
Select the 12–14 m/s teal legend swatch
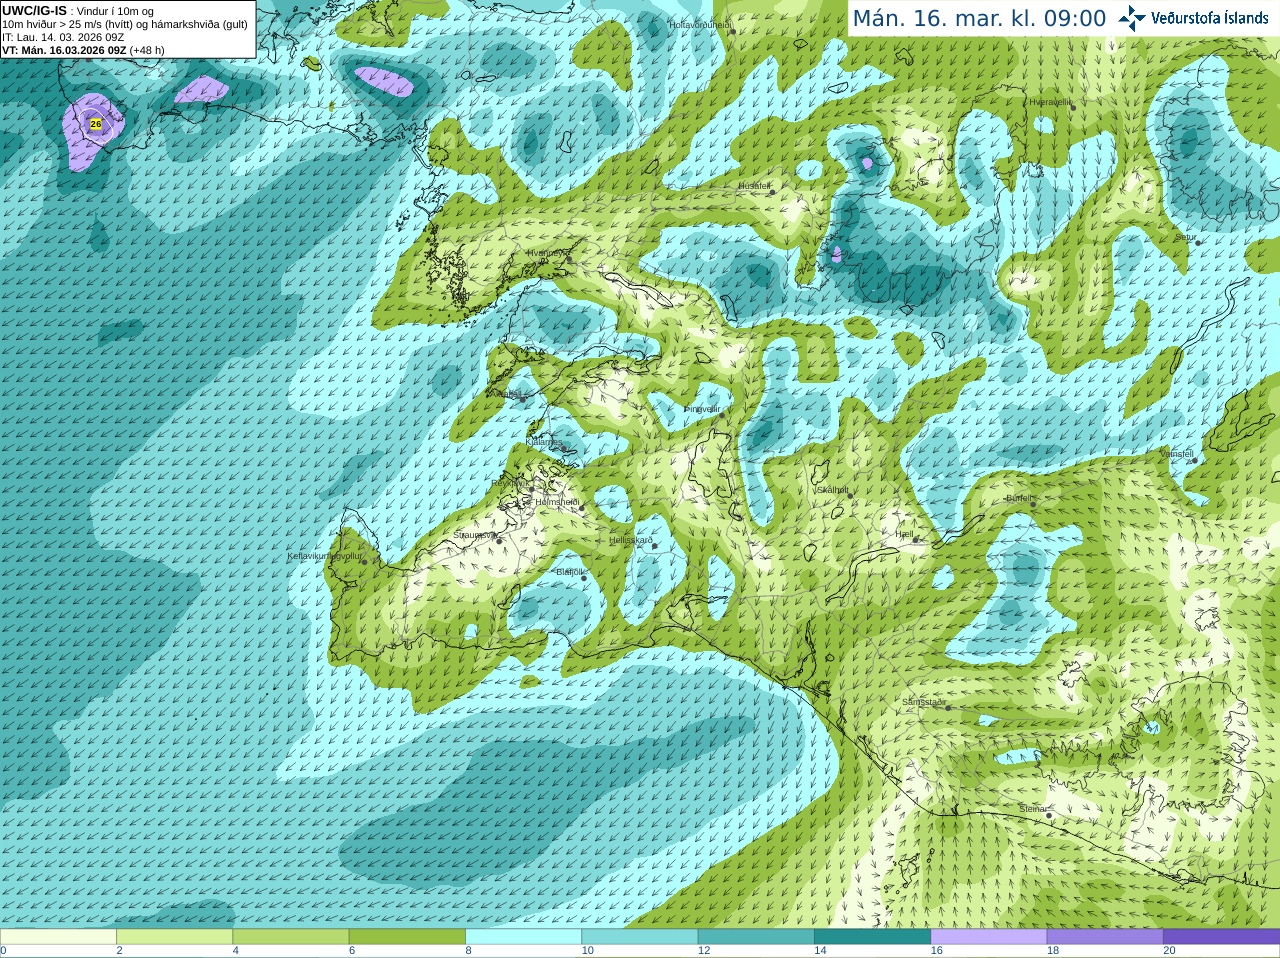click(756, 937)
